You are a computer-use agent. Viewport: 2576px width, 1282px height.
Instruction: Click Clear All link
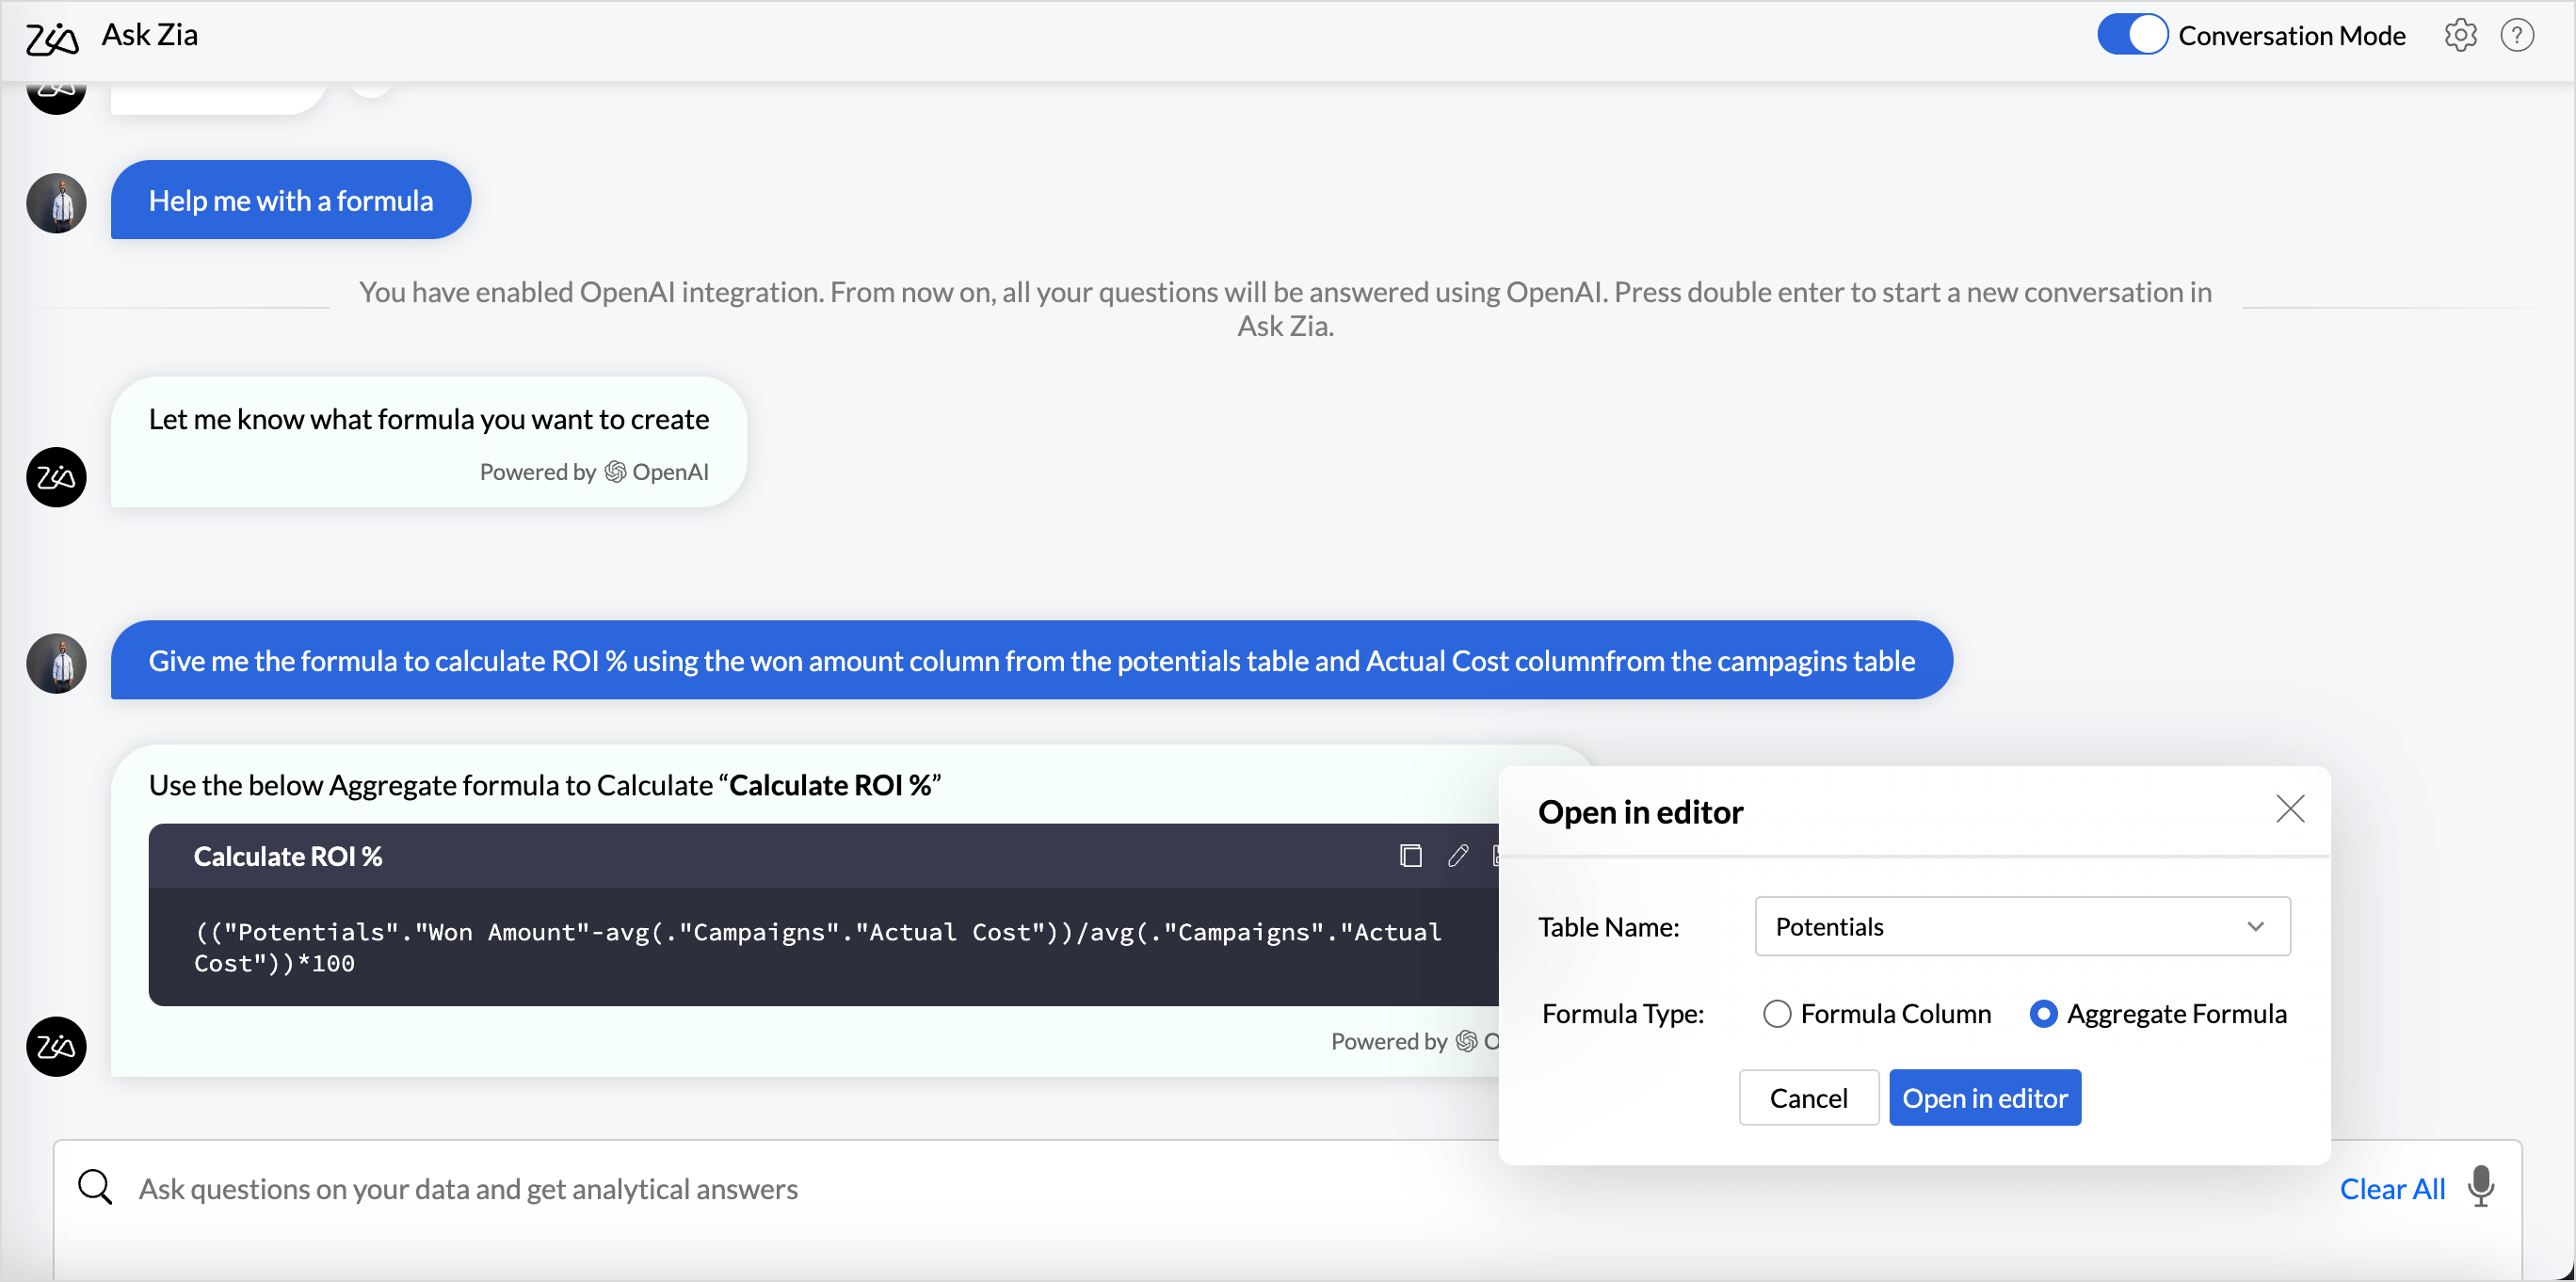[x=2391, y=1189]
